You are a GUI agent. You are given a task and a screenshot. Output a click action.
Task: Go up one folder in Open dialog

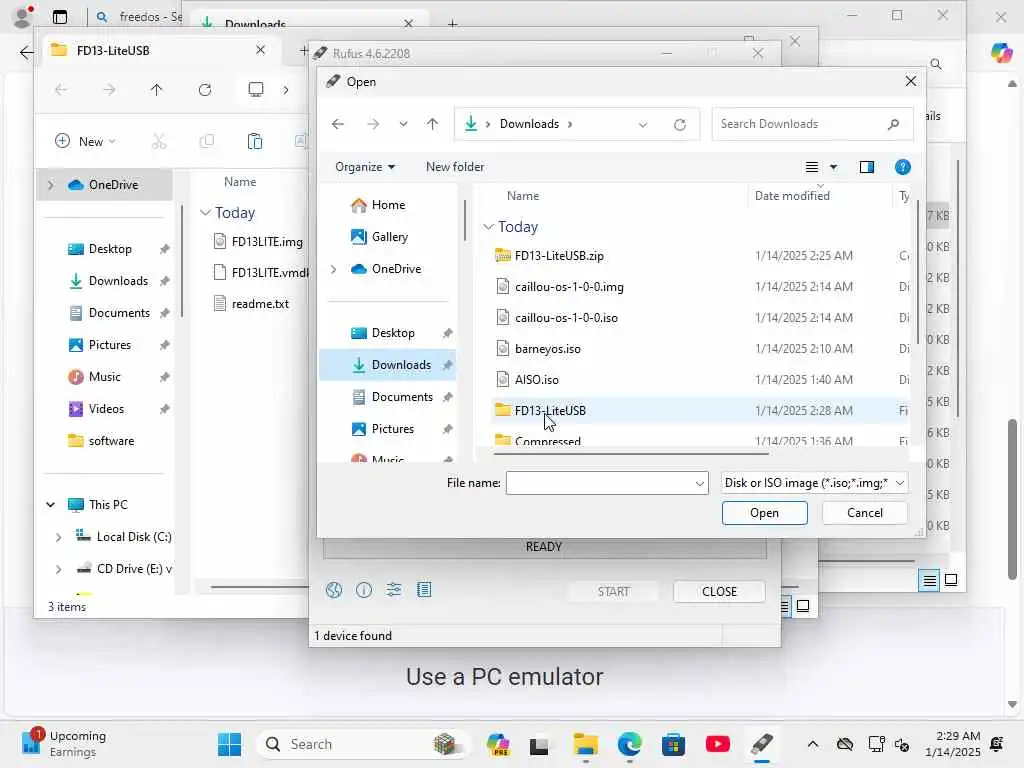point(432,124)
